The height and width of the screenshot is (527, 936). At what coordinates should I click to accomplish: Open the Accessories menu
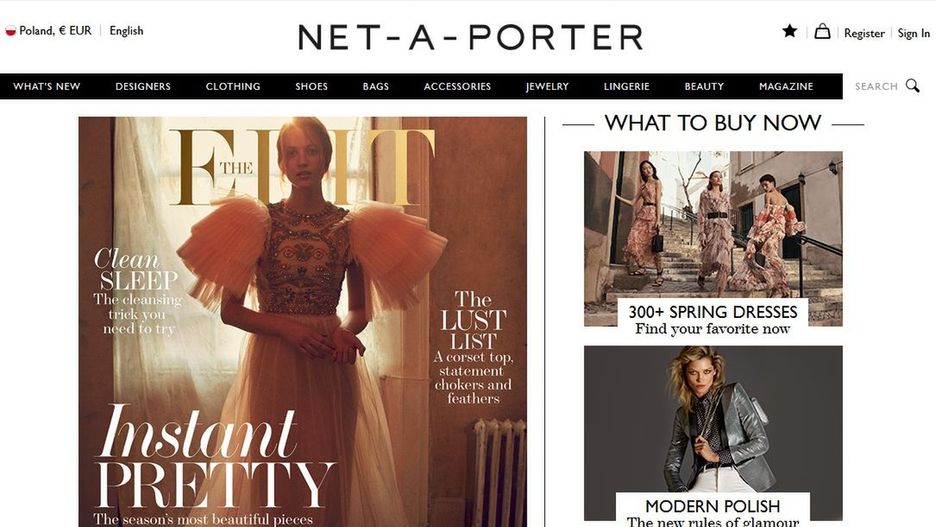[x=457, y=87]
